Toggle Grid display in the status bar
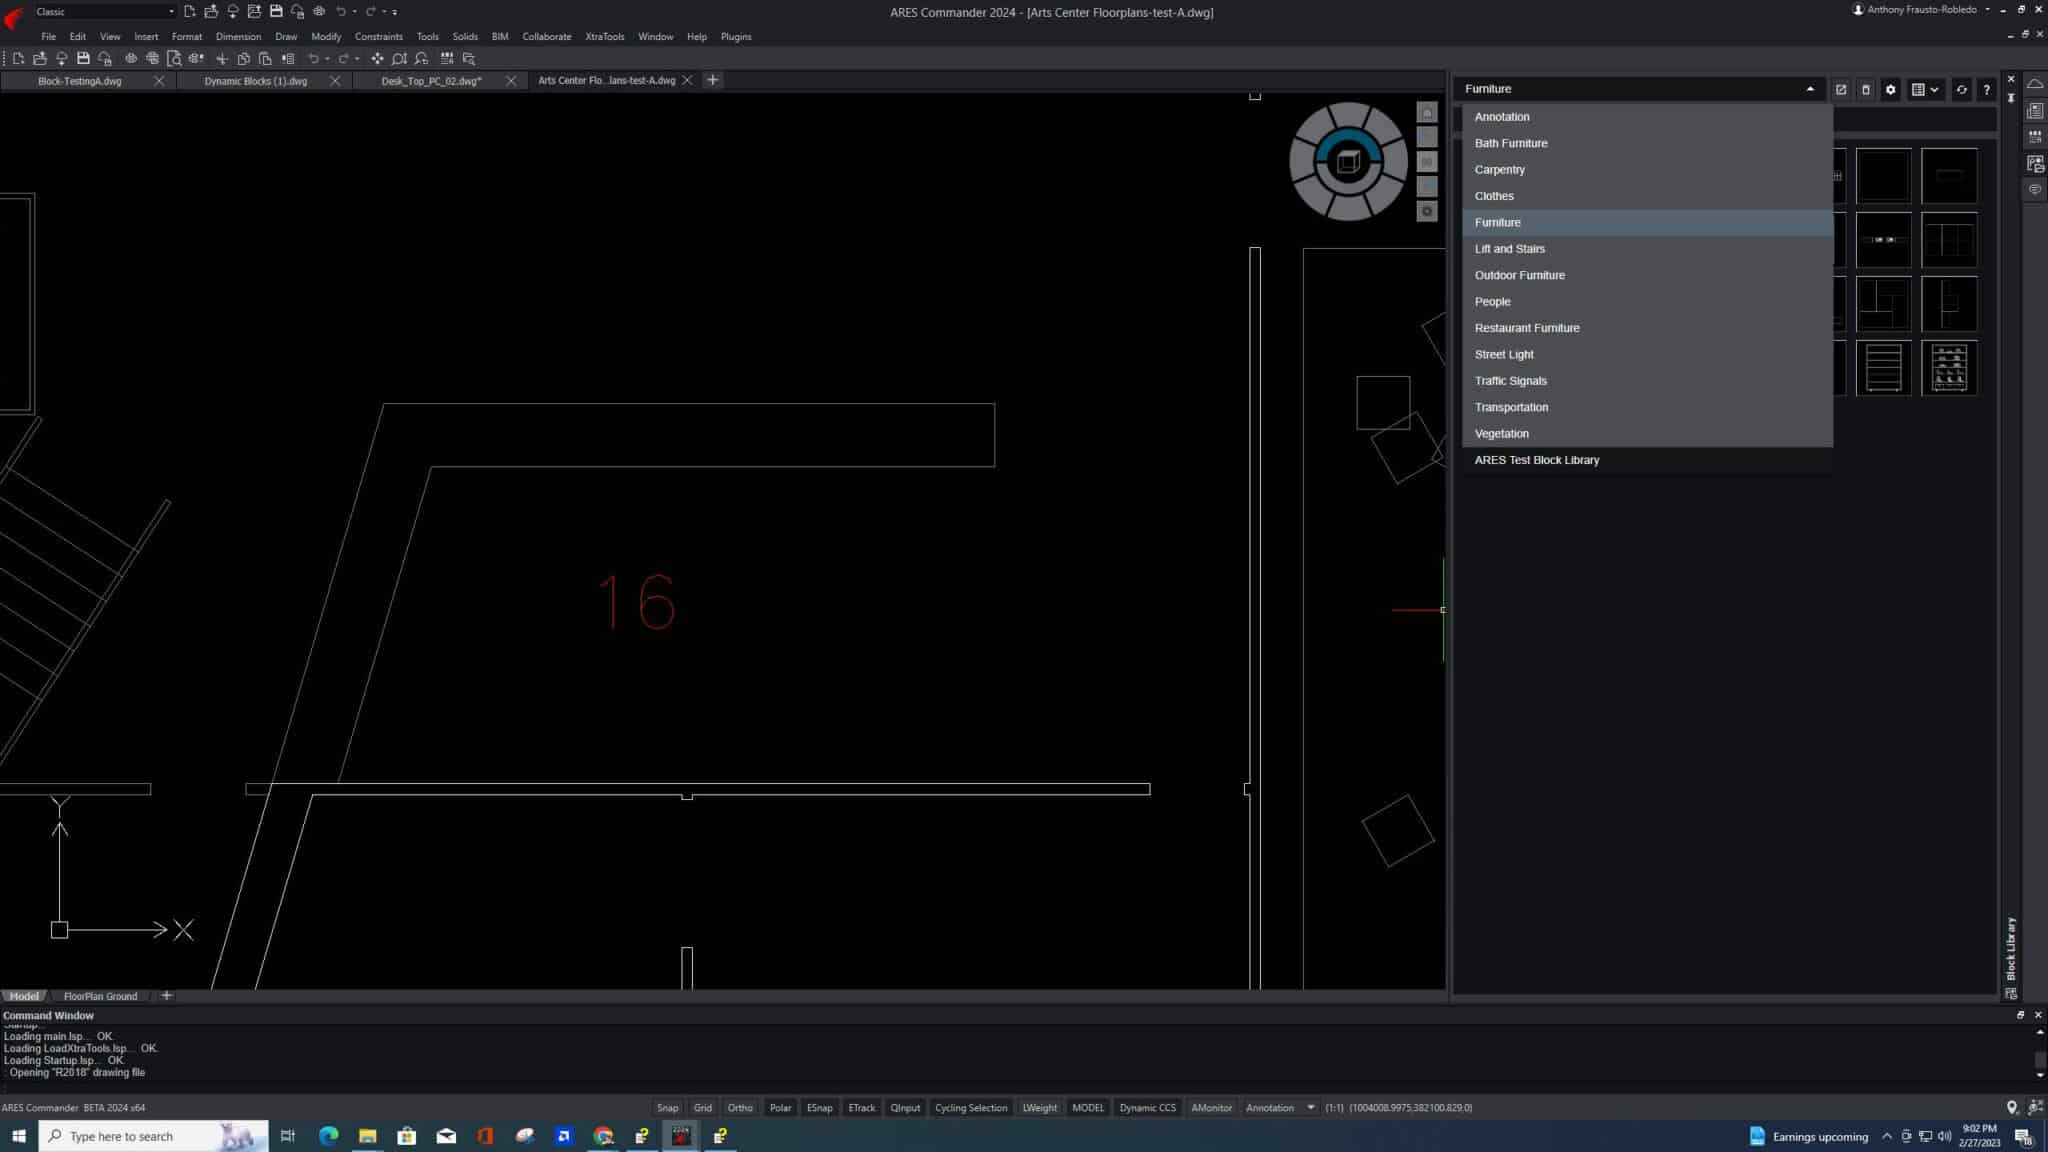Viewport: 2048px width, 1152px height. [x=703, y=1107]
